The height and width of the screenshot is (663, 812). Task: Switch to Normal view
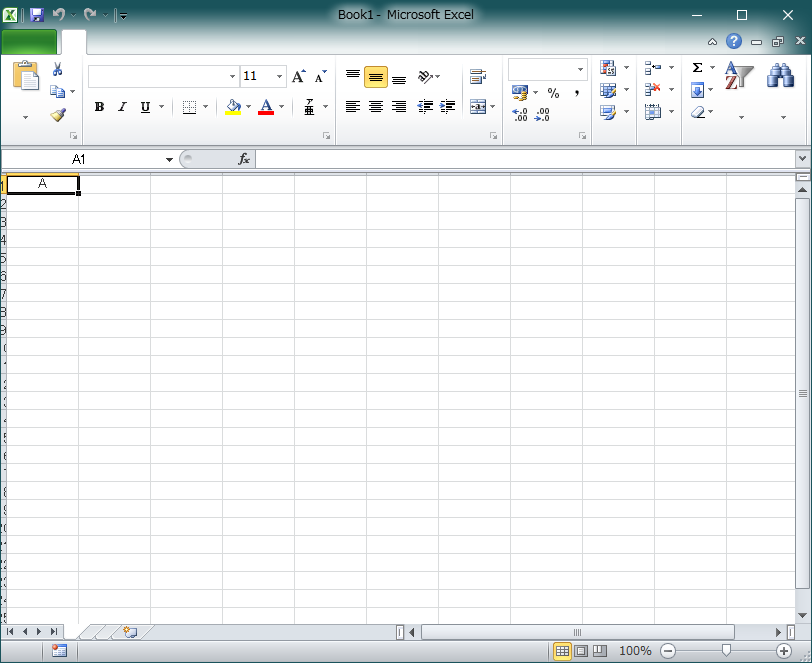tap(562, 651)
